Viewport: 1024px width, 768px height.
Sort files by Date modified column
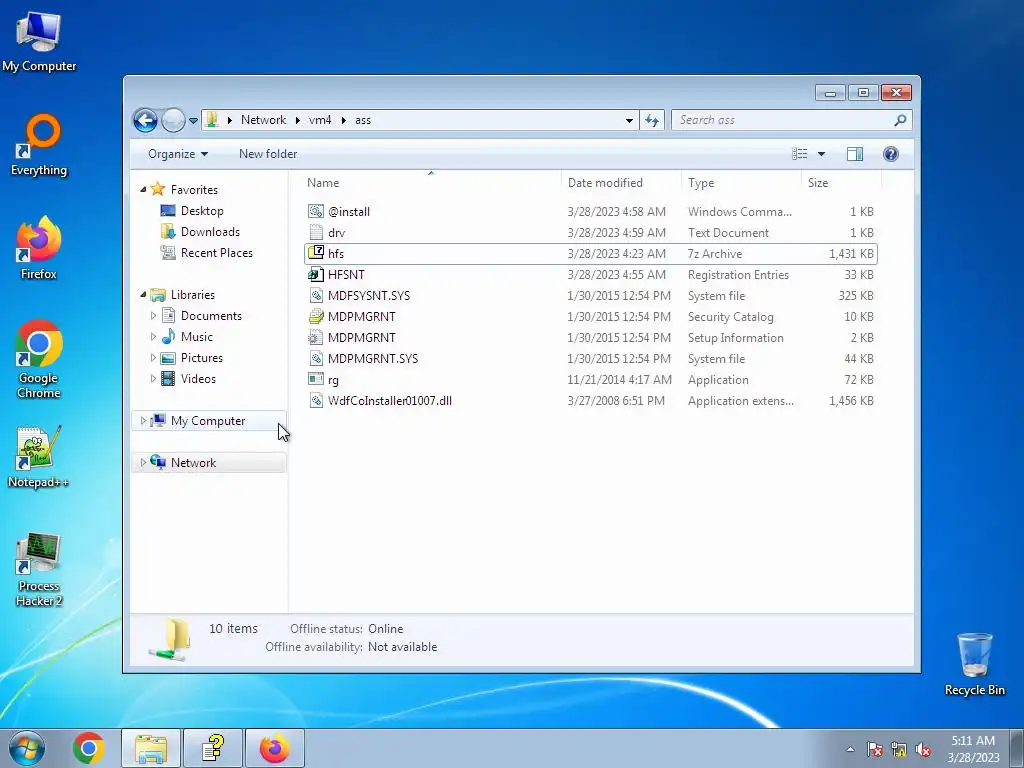pos(605,183)
